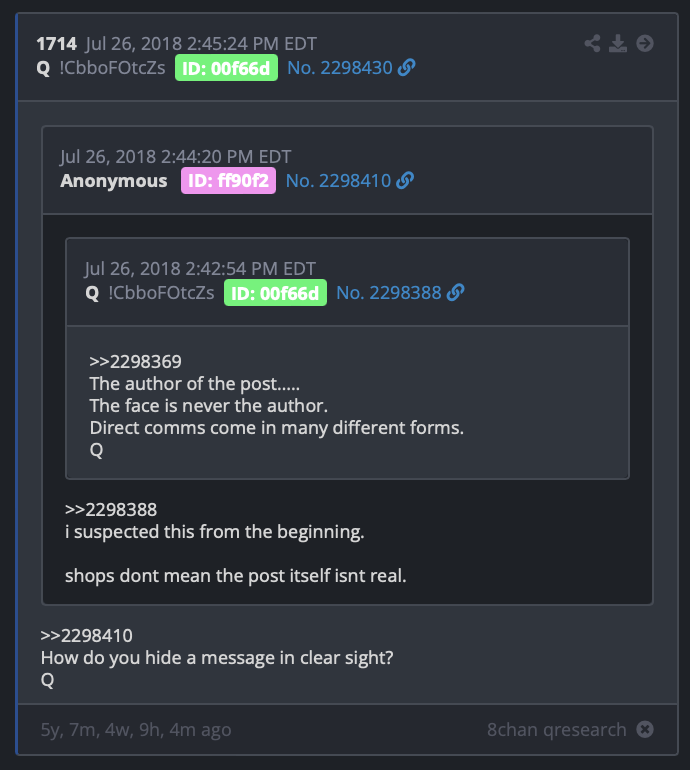Click the >>2298388 reply reference
The width and height of the screenshot is (690, 770).
tap(111, 510)
